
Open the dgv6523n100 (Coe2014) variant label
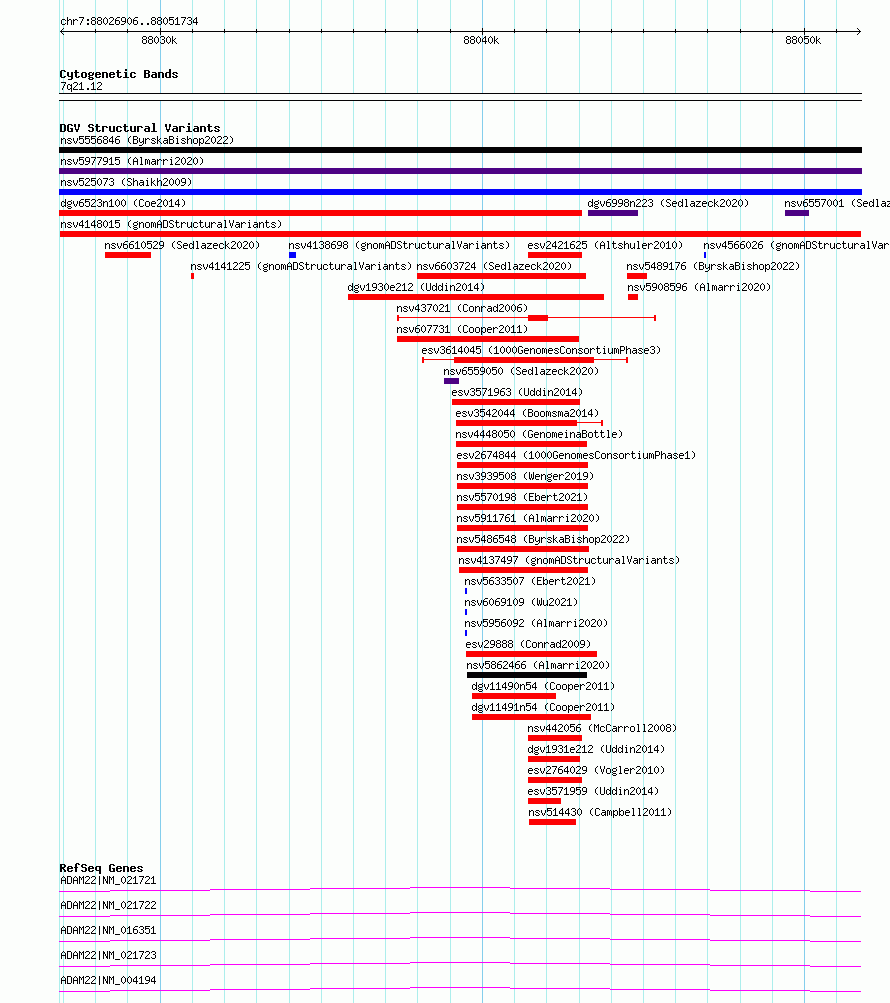(123, 203)
